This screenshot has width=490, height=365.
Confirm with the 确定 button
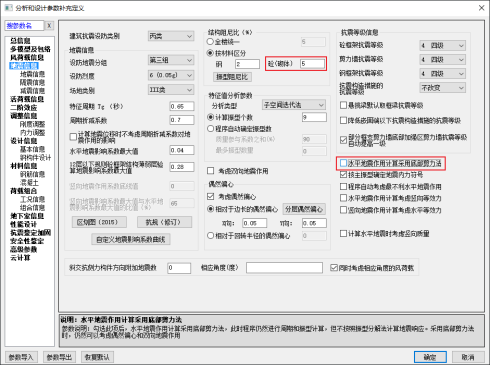pos(430,357)
